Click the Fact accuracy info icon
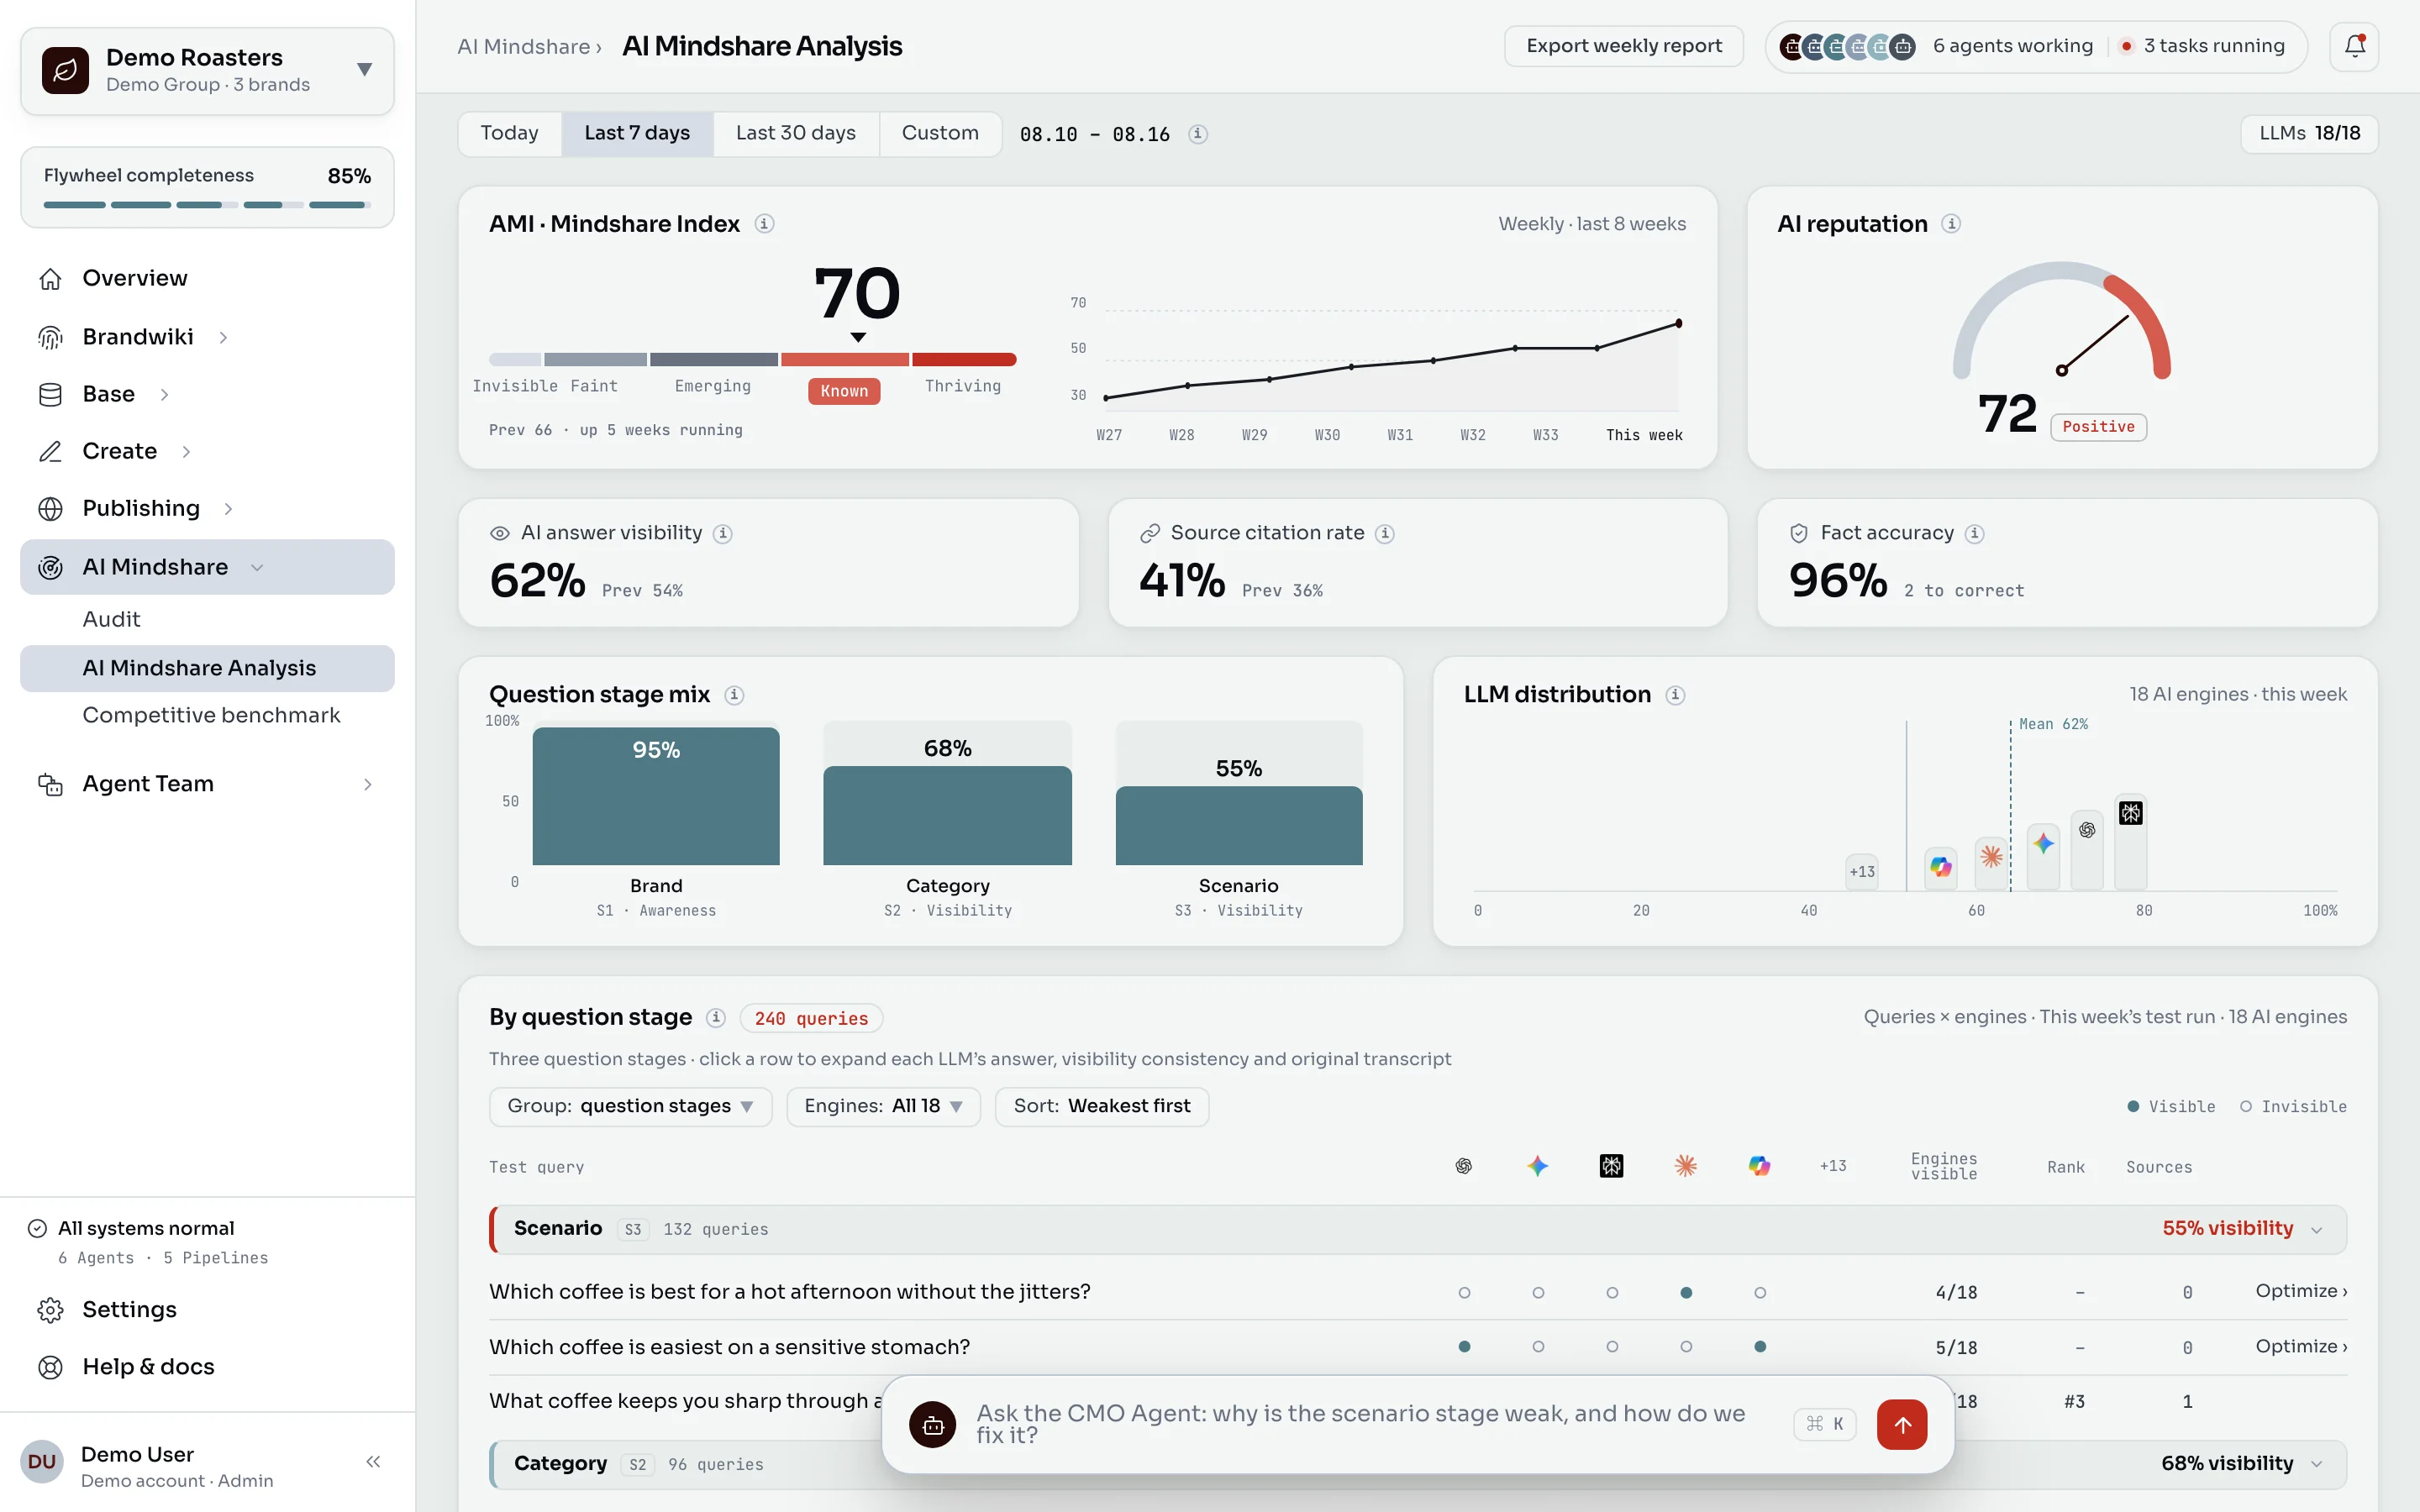This screenshot has width=2420, height=1512. coord(1974,534)
